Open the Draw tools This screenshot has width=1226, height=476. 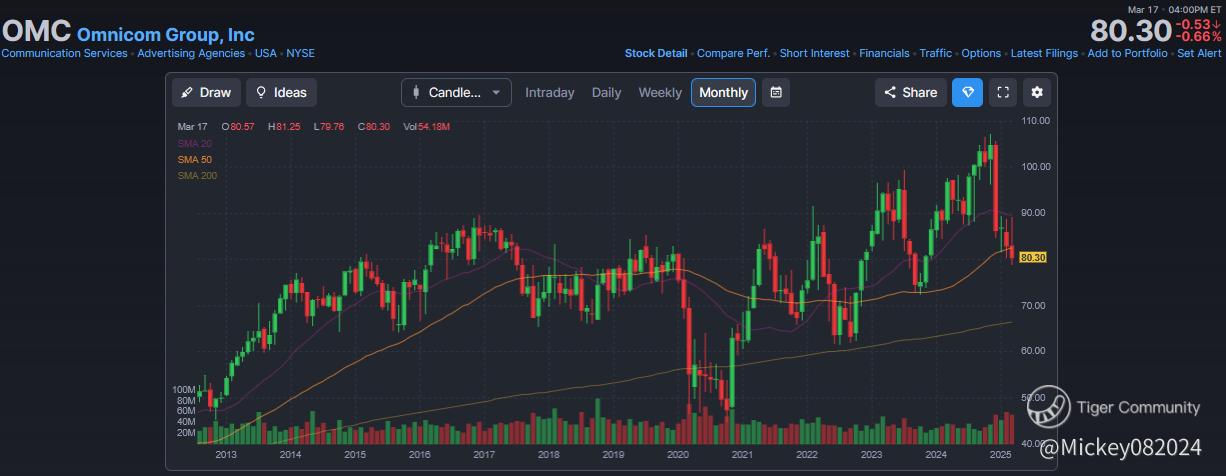coord(206,92)
